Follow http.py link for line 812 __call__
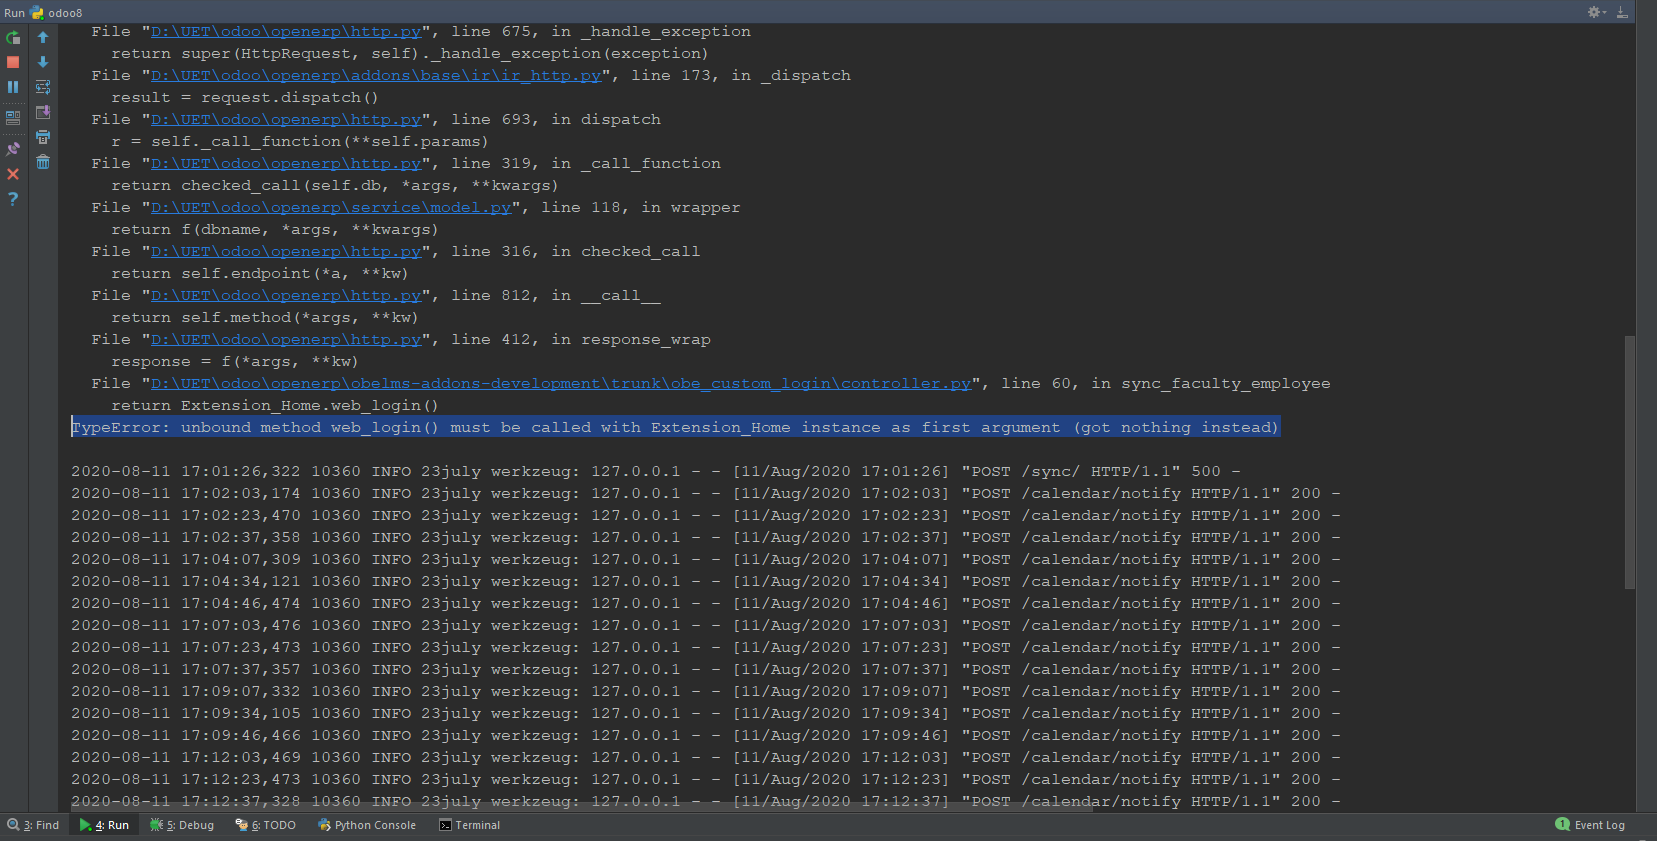Image resolution: width=1657 pixels, height=841 pixels. tap(286, 296)
